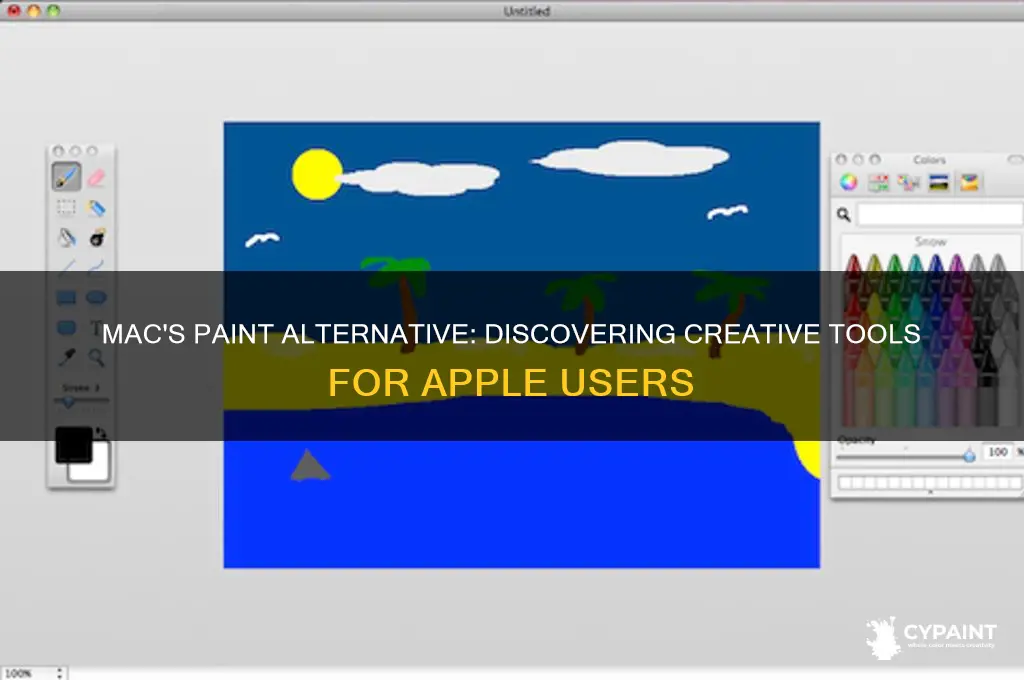Click the opacity value field showing 100
The image size is (1024, 680).
point(997,452)
